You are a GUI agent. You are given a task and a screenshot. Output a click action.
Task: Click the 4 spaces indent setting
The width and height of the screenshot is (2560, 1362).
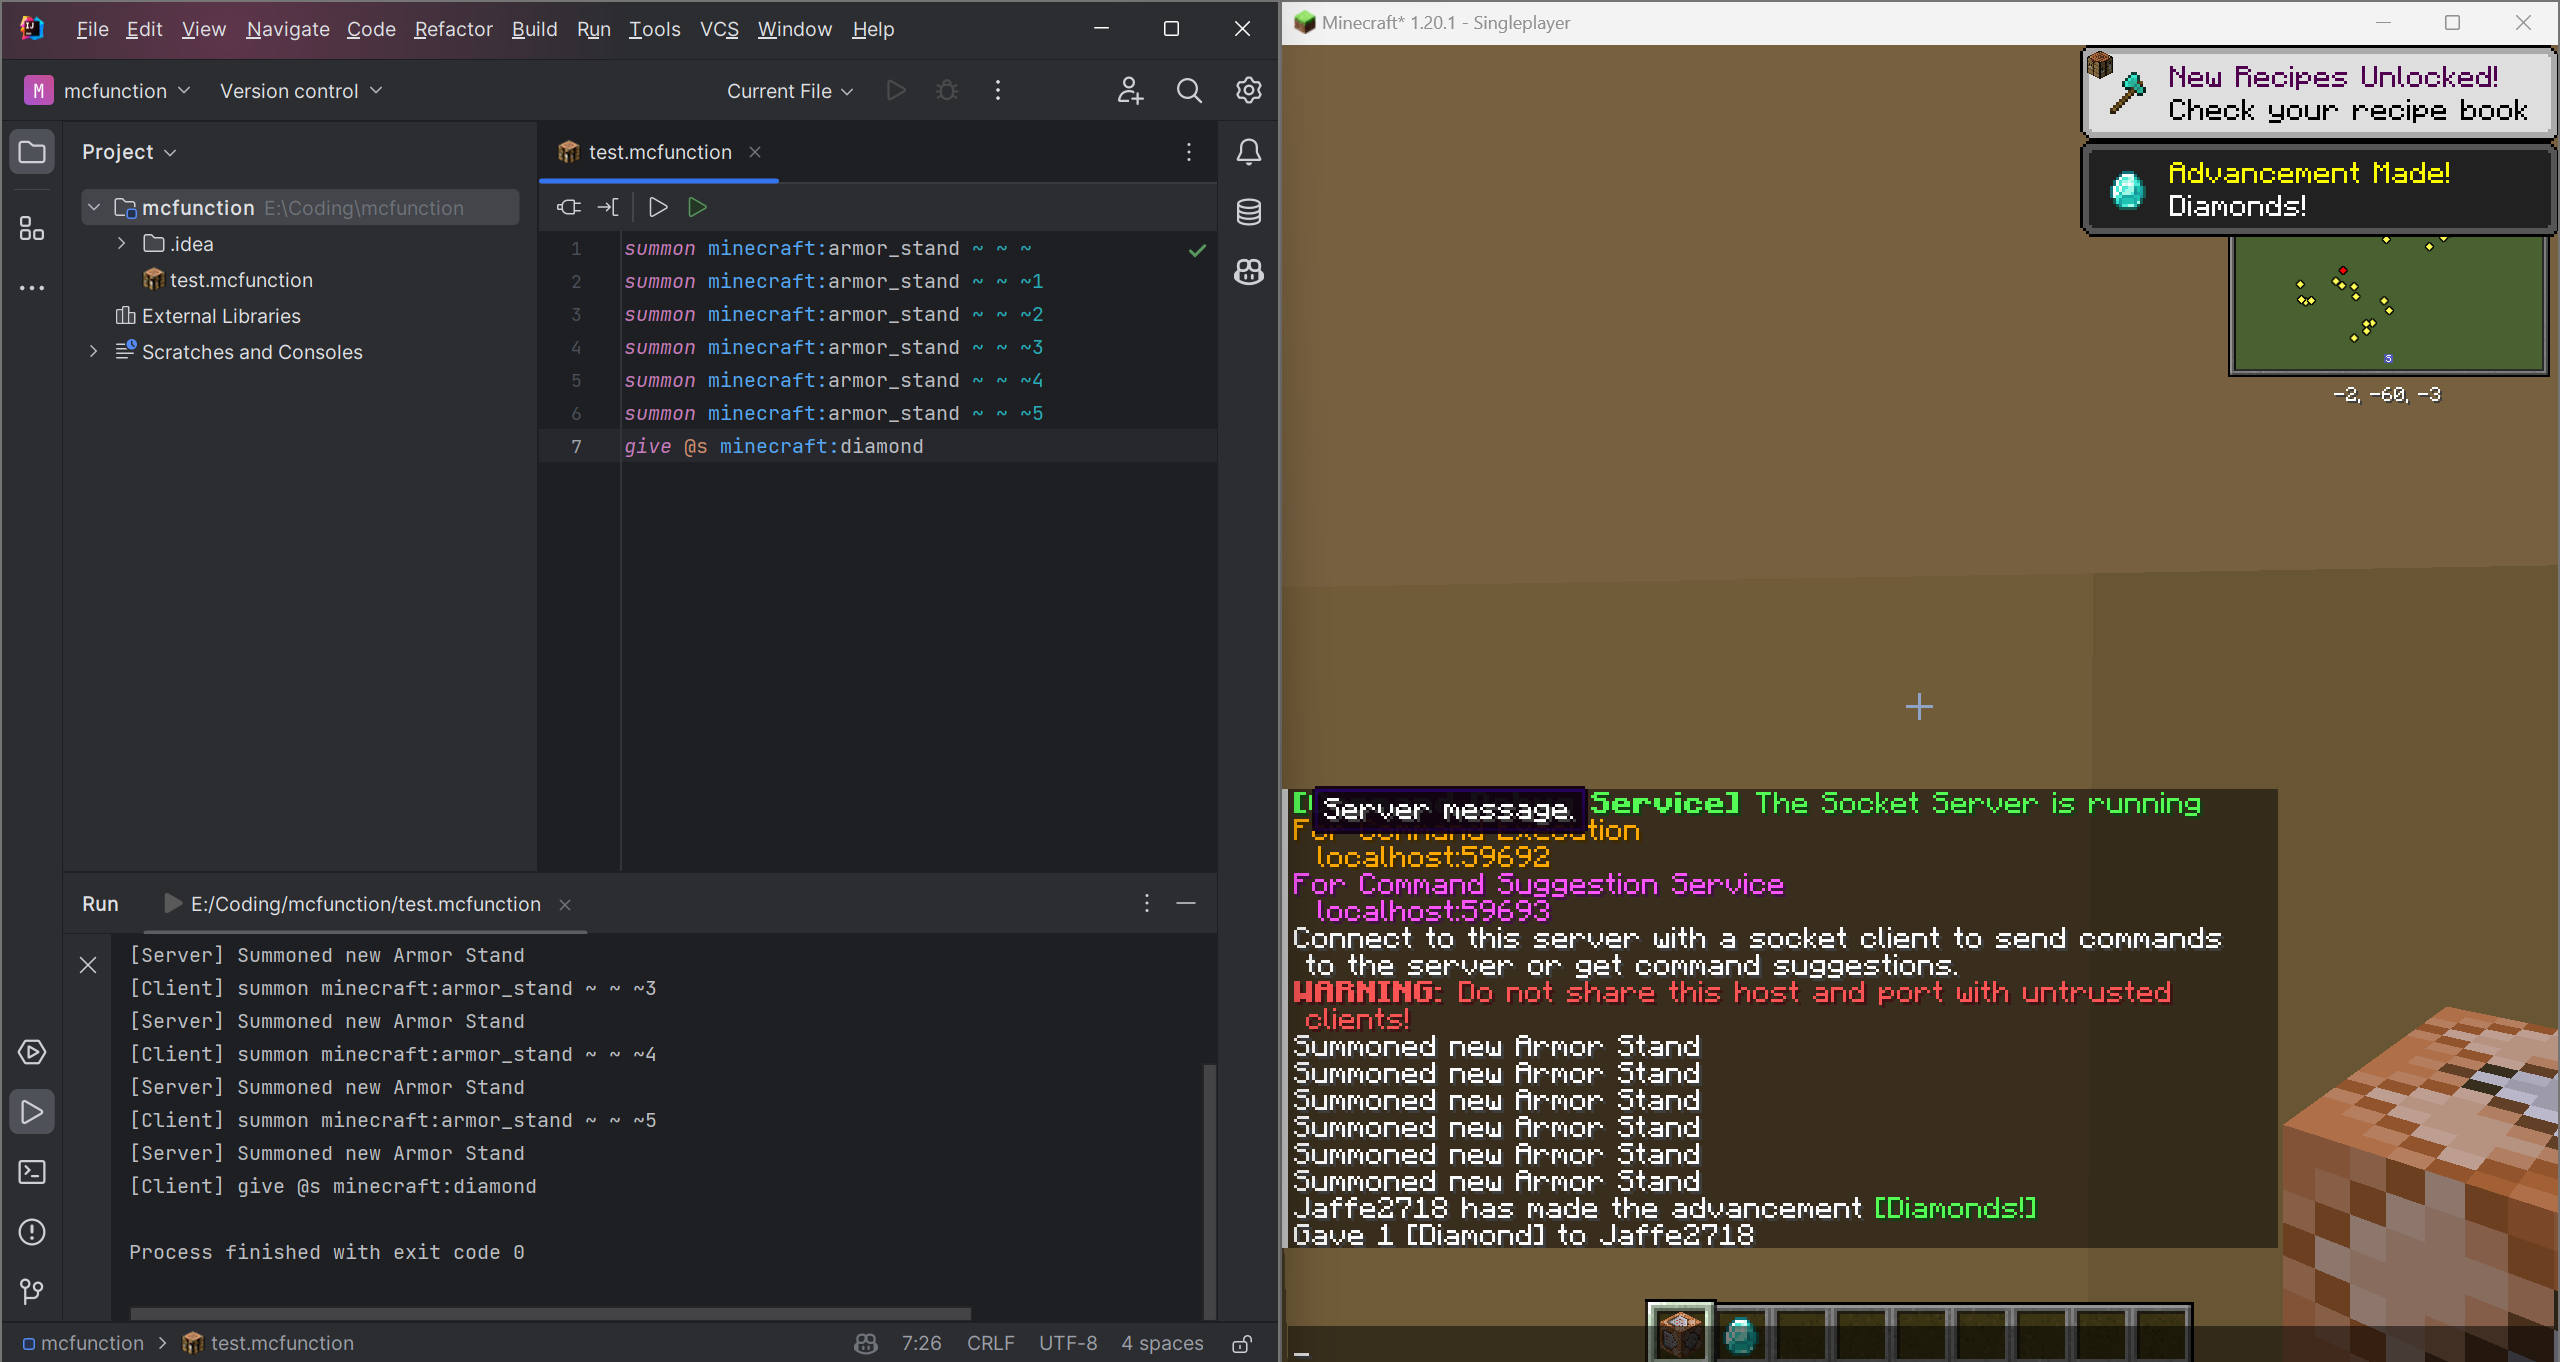click(x=1162, y=1343)
